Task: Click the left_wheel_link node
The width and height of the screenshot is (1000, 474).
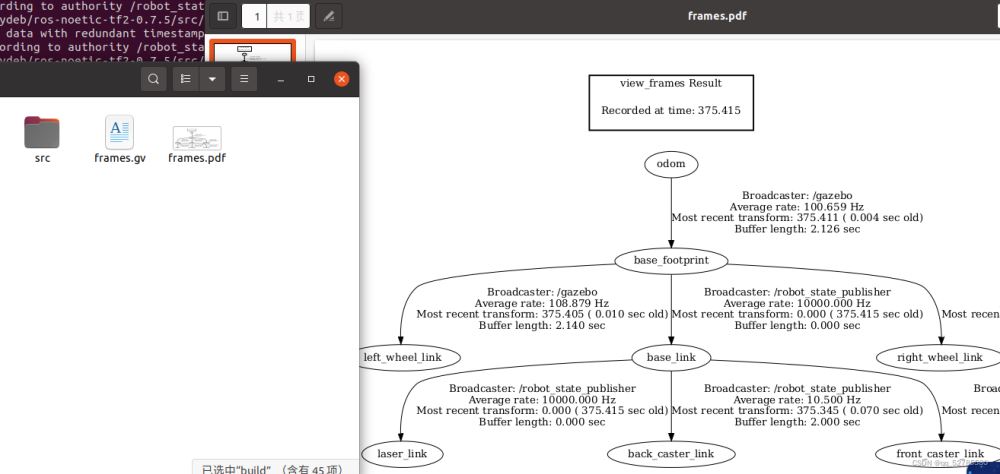Action: [x=409, y=357]
